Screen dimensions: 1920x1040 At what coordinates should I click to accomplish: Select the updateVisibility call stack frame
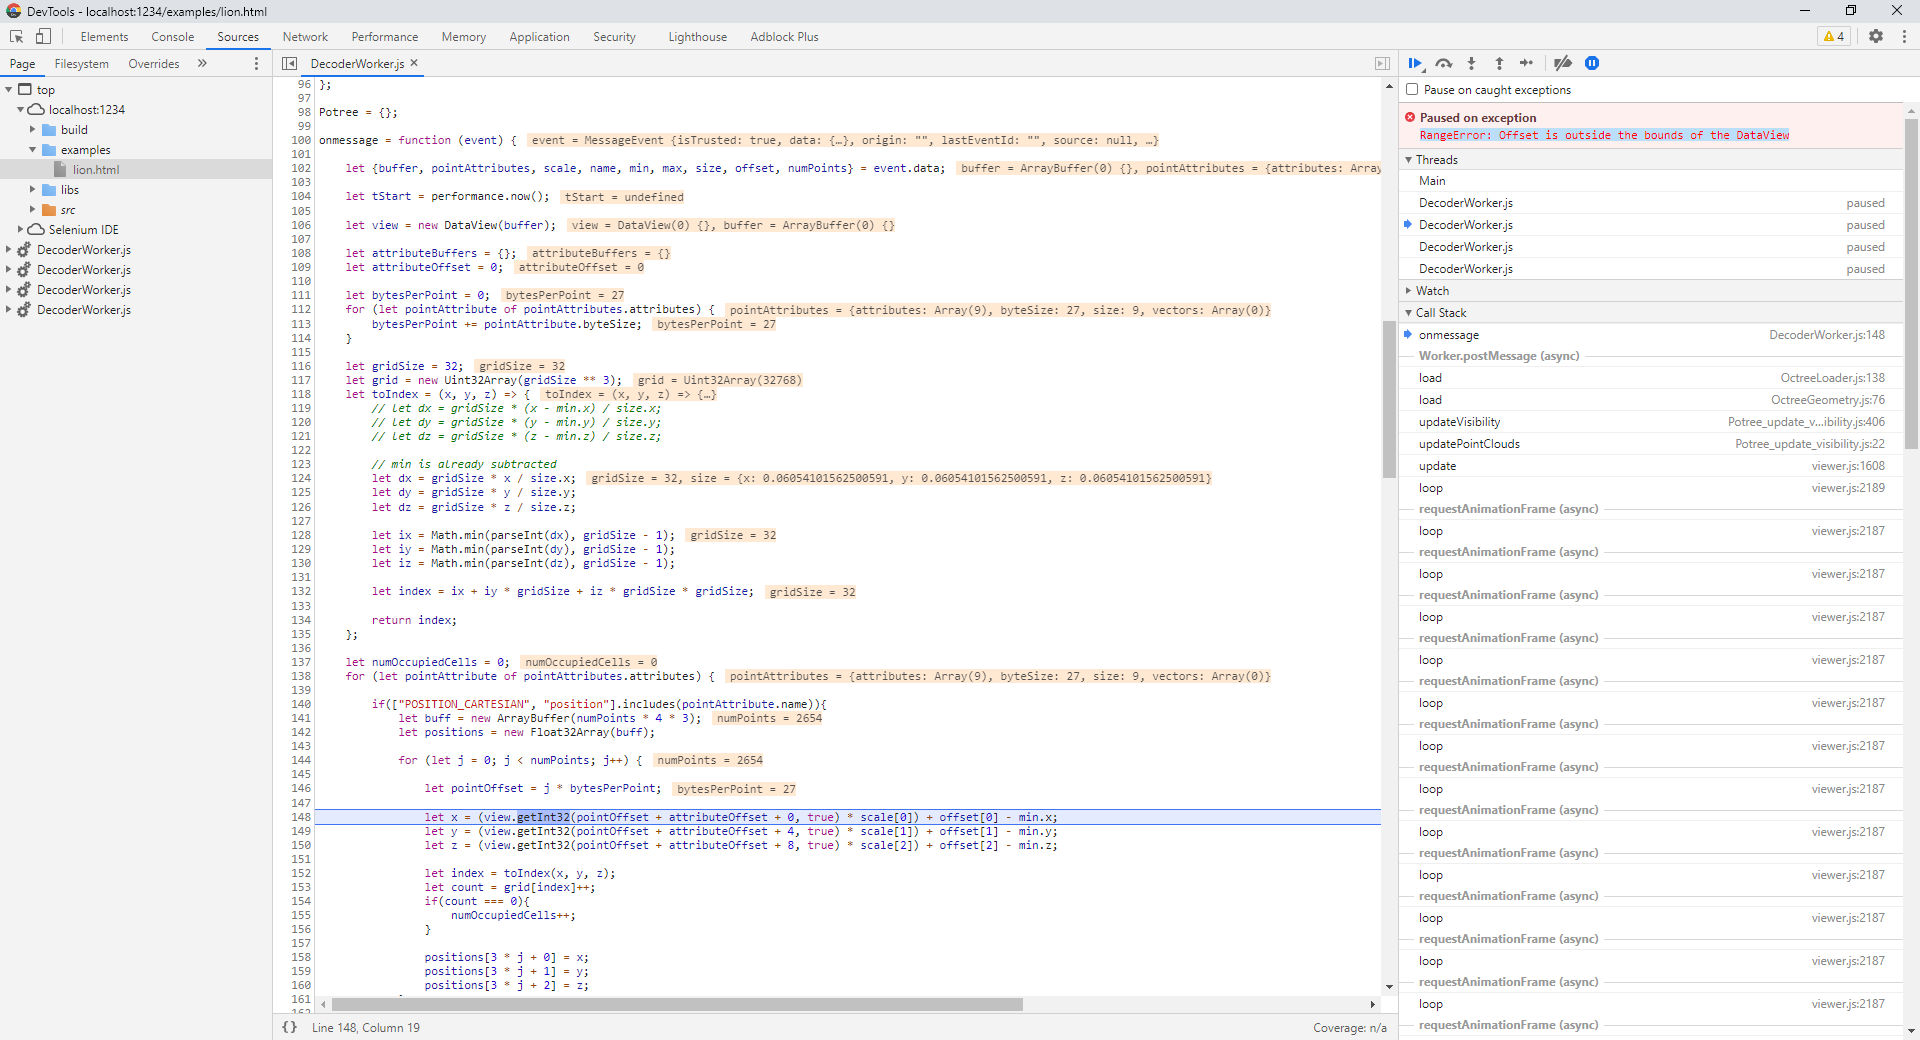(x=1651, y=422)
